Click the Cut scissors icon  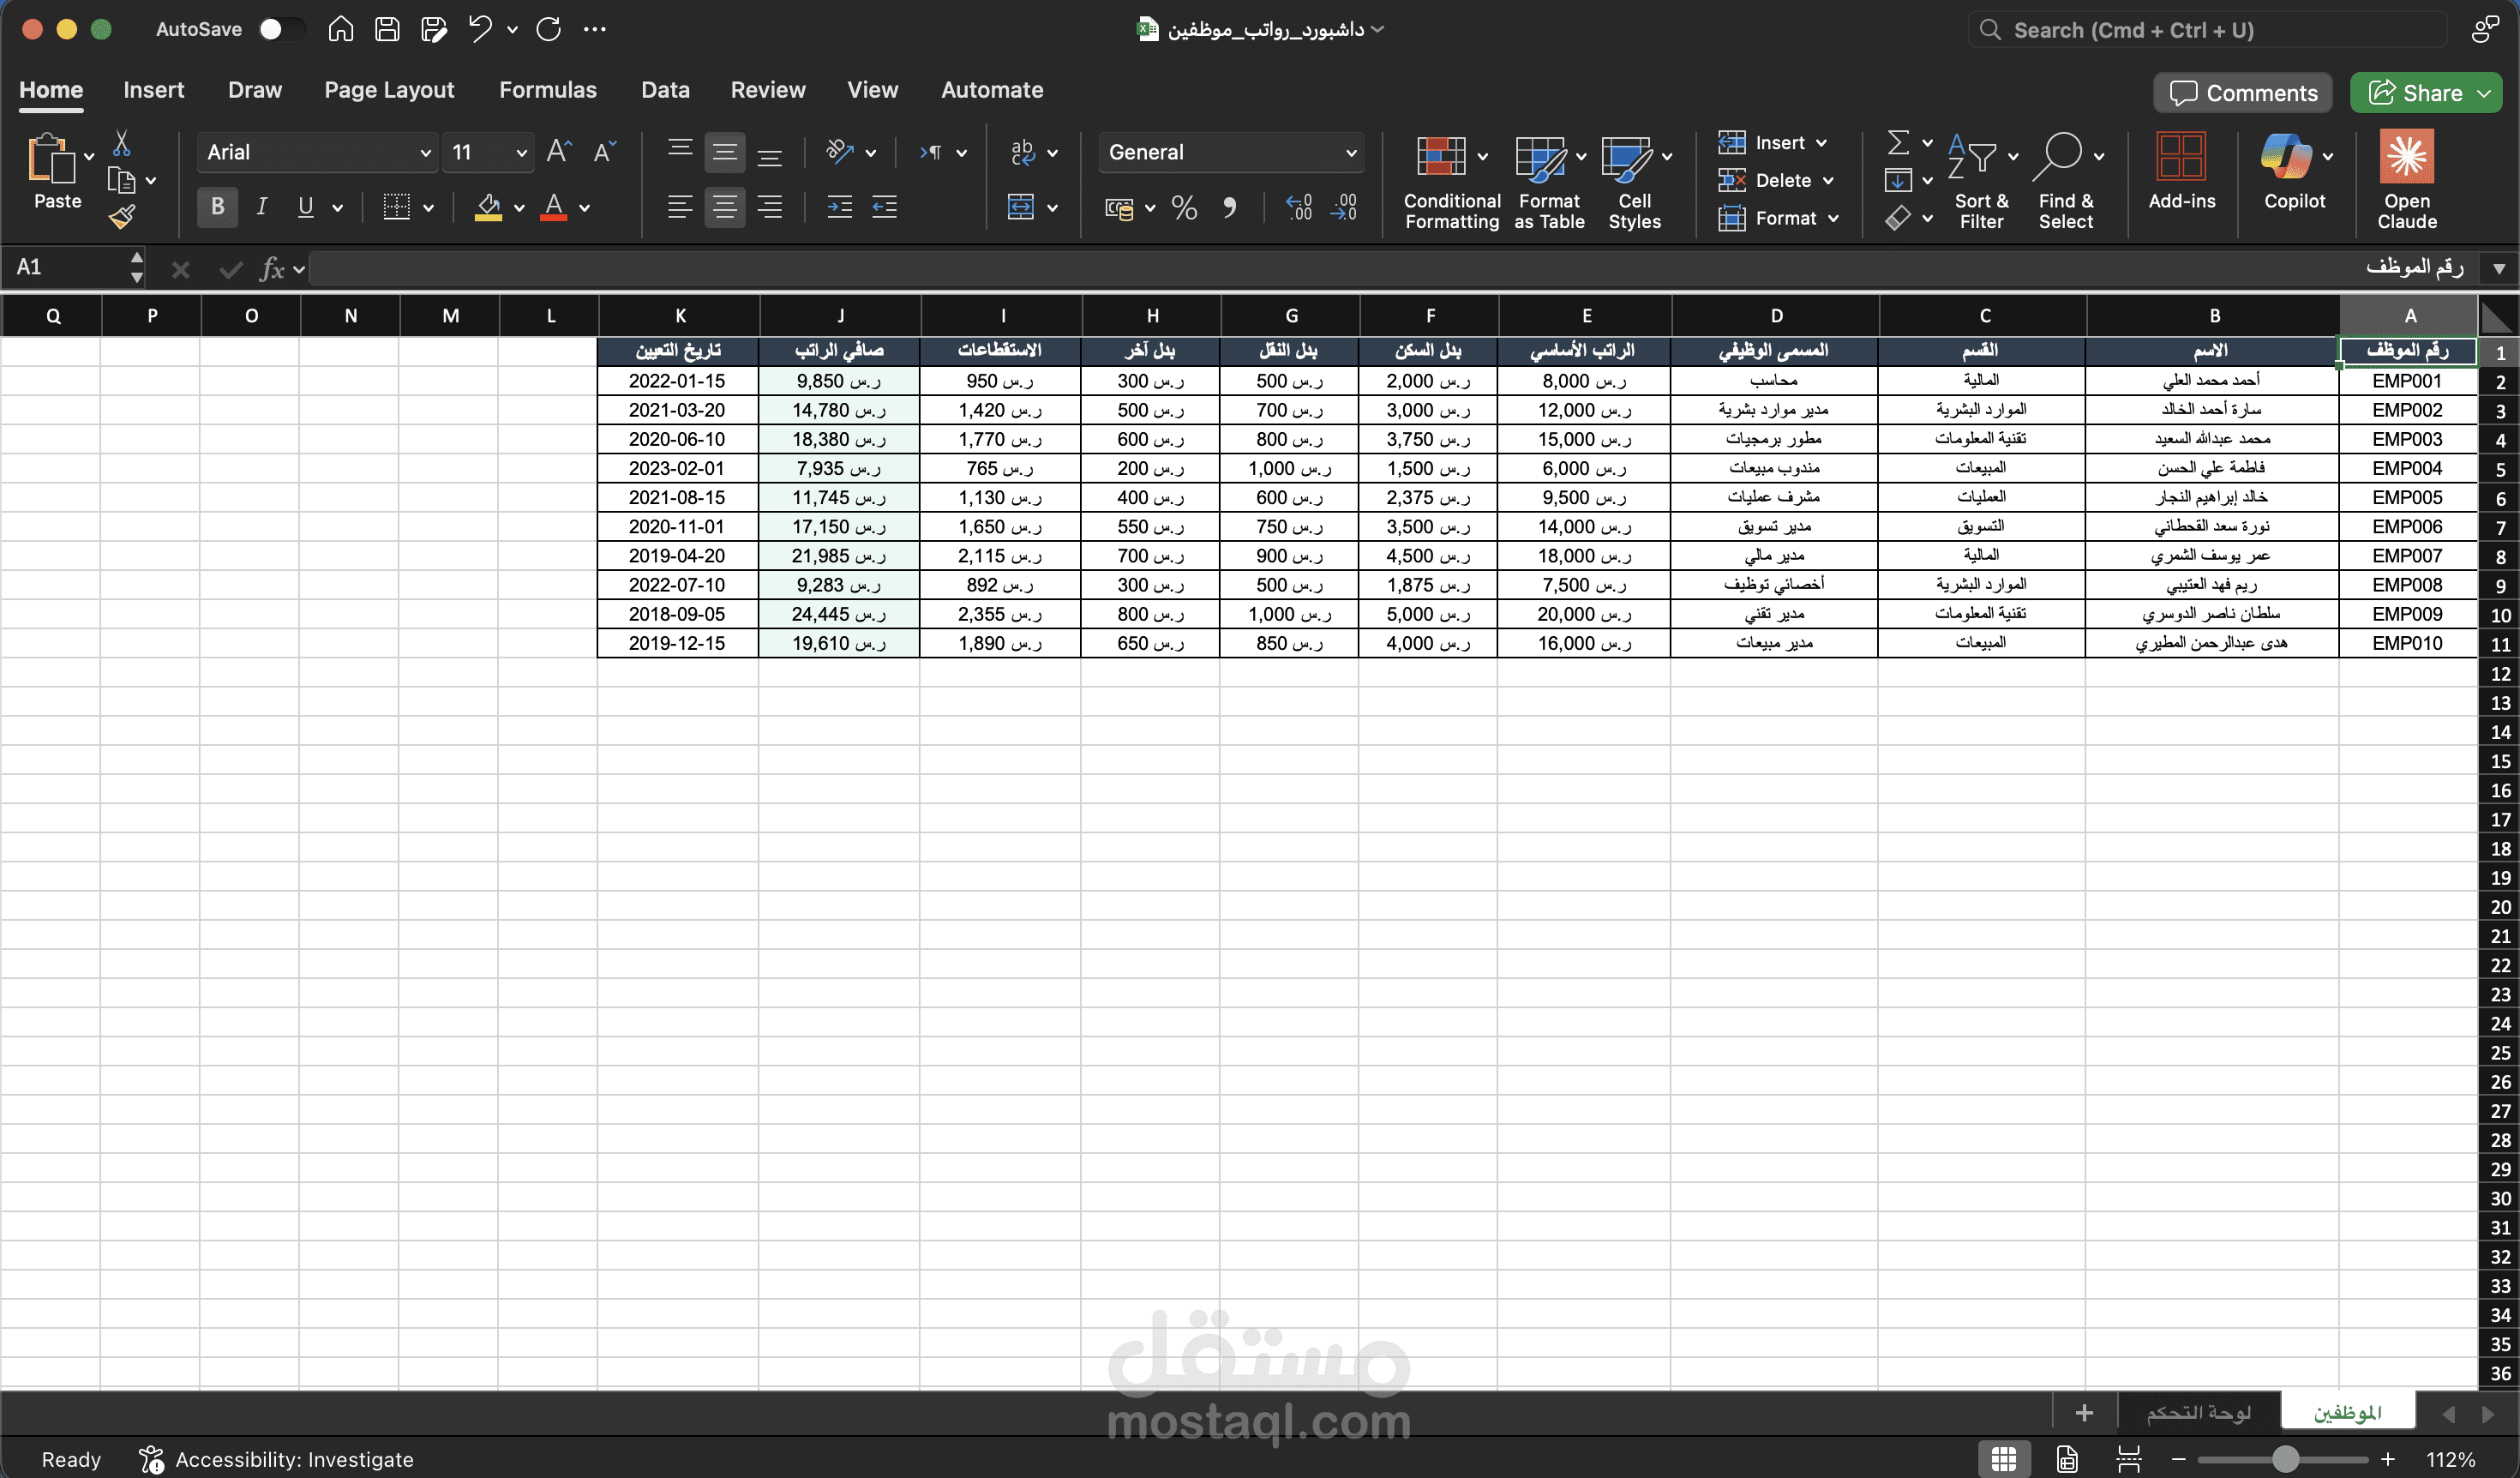121,144
